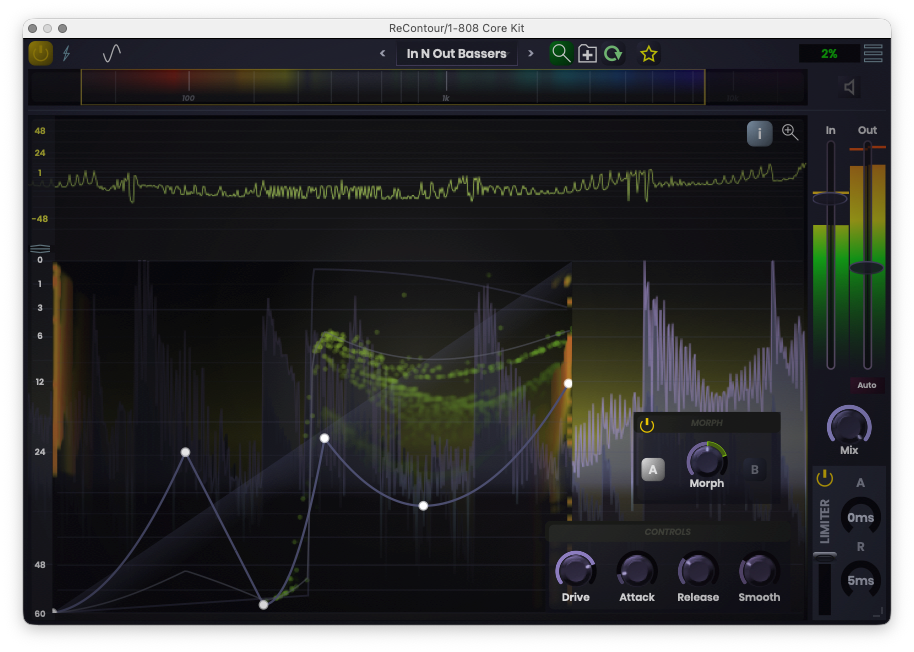This screenshot has height=652, width=914.
Task: Go to the next preset
Action: click(x=531, y=54)
